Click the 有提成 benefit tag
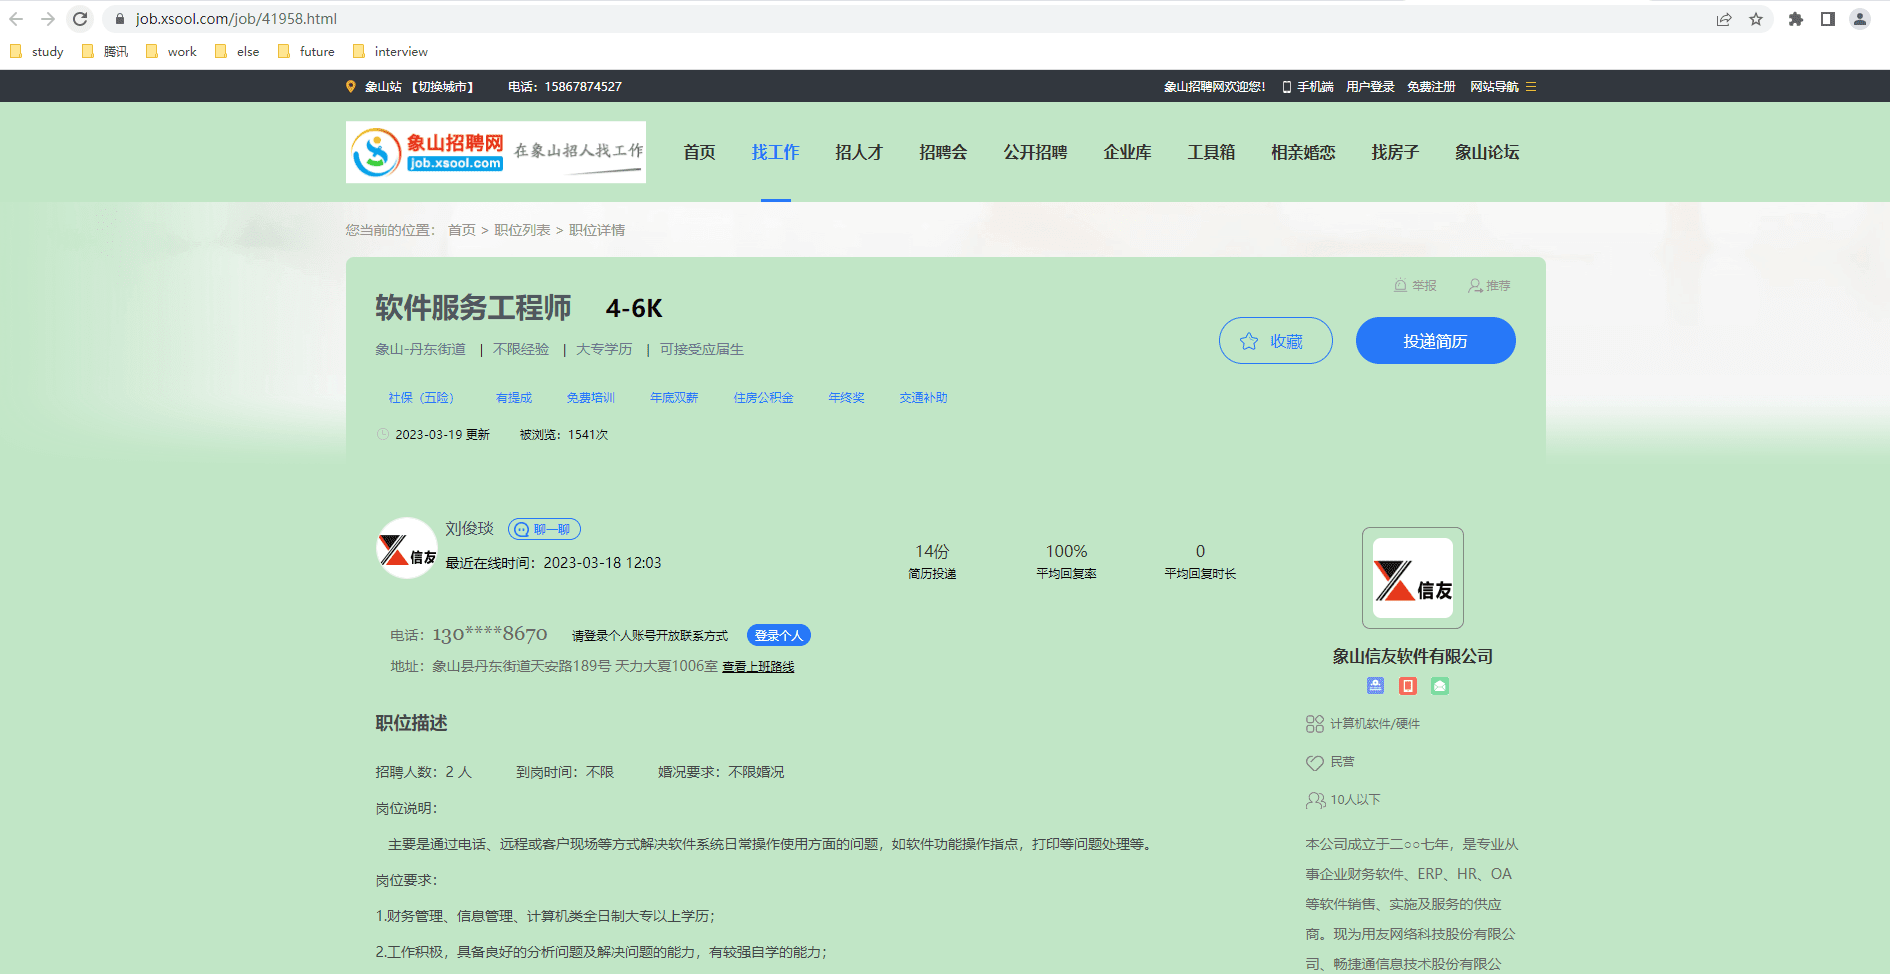This screenshot has height=974, width=1890. (x=514, y=398)
